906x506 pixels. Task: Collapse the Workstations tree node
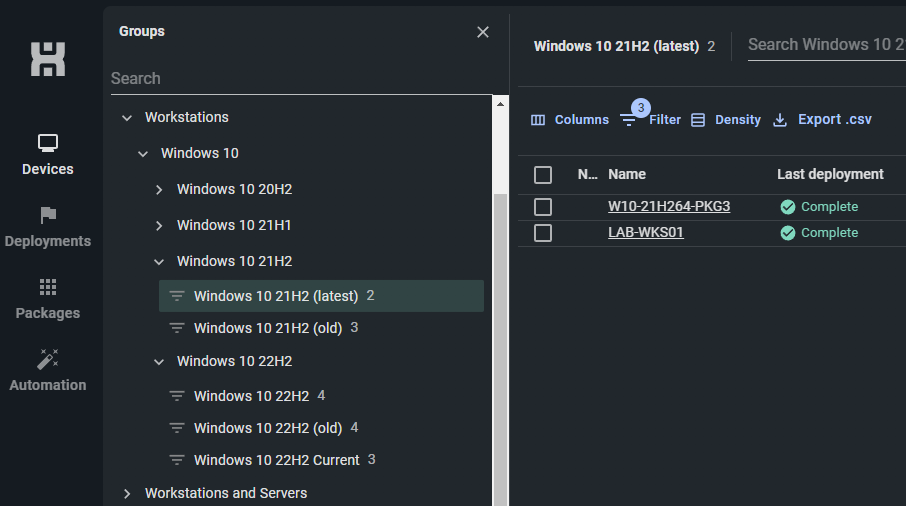point(127,118)
